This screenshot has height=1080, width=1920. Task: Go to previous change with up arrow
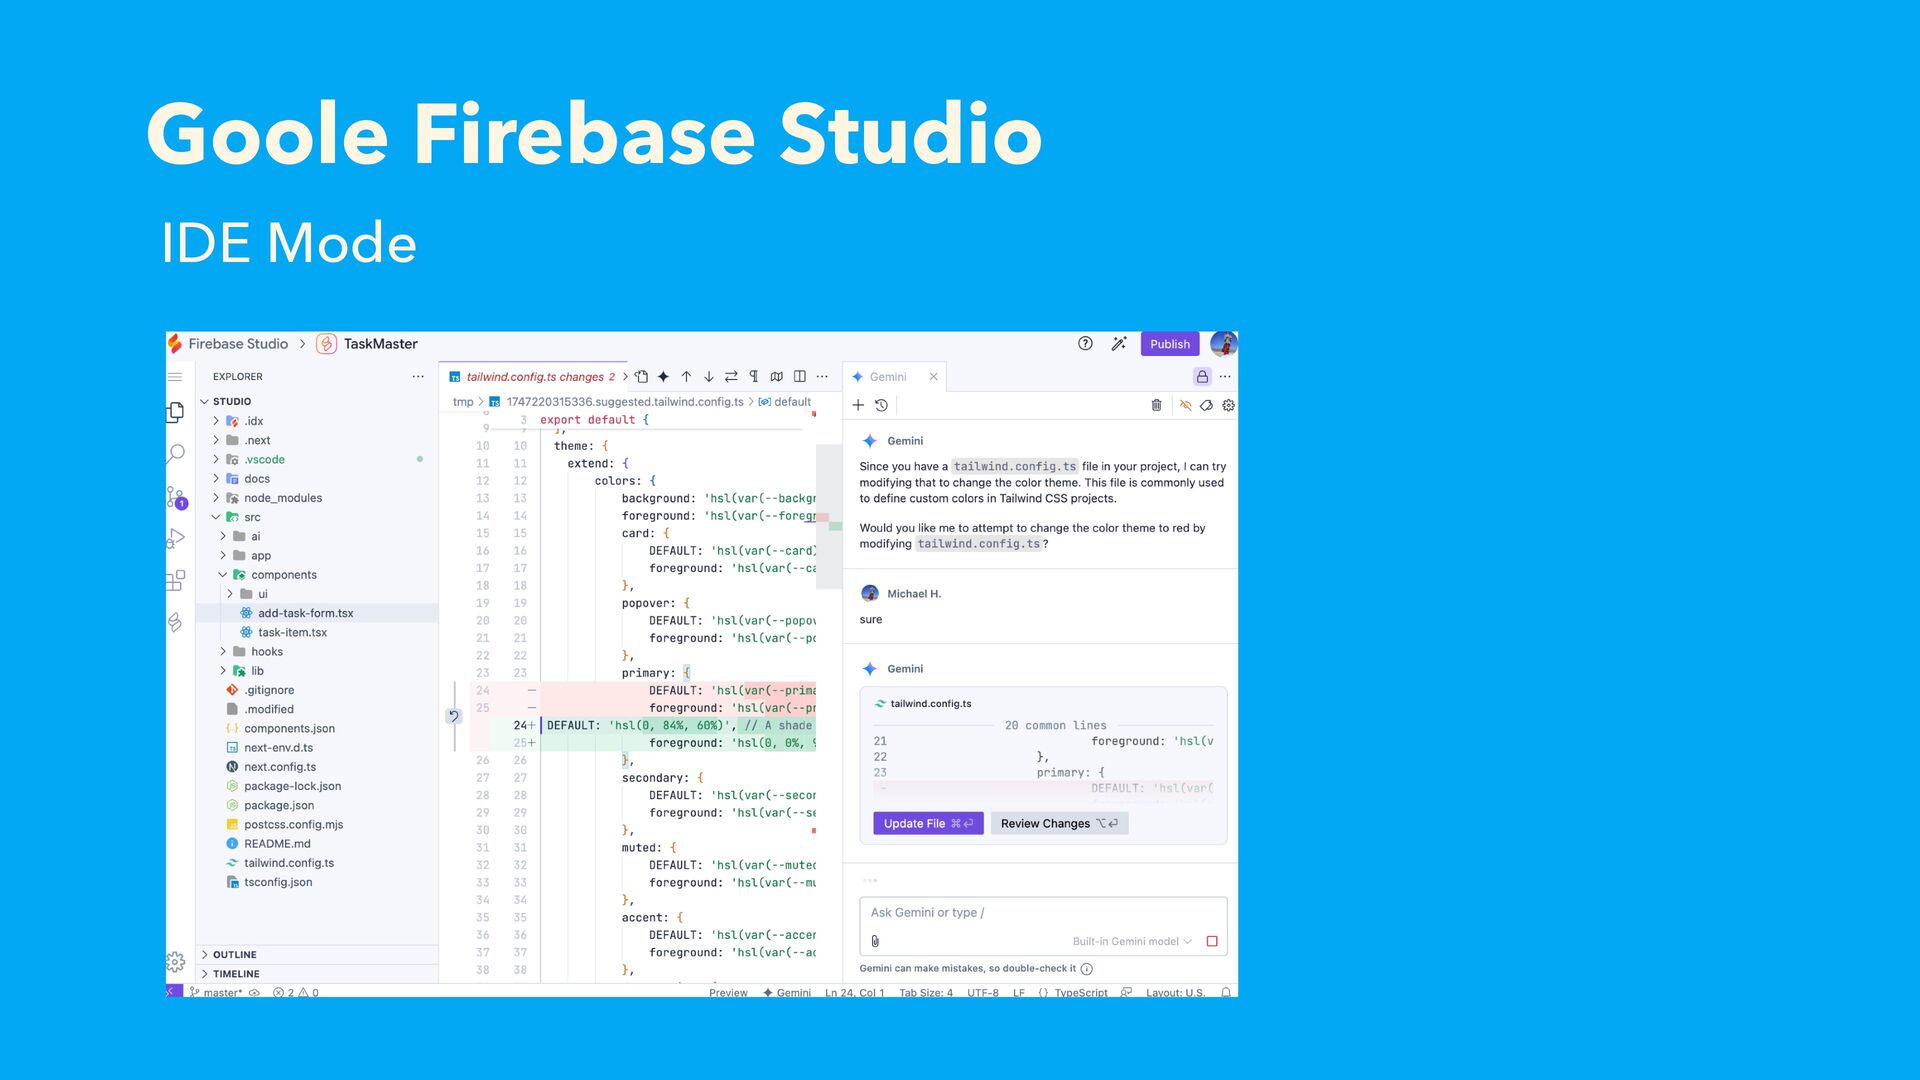pyautogui.click(x=686, y=377)
